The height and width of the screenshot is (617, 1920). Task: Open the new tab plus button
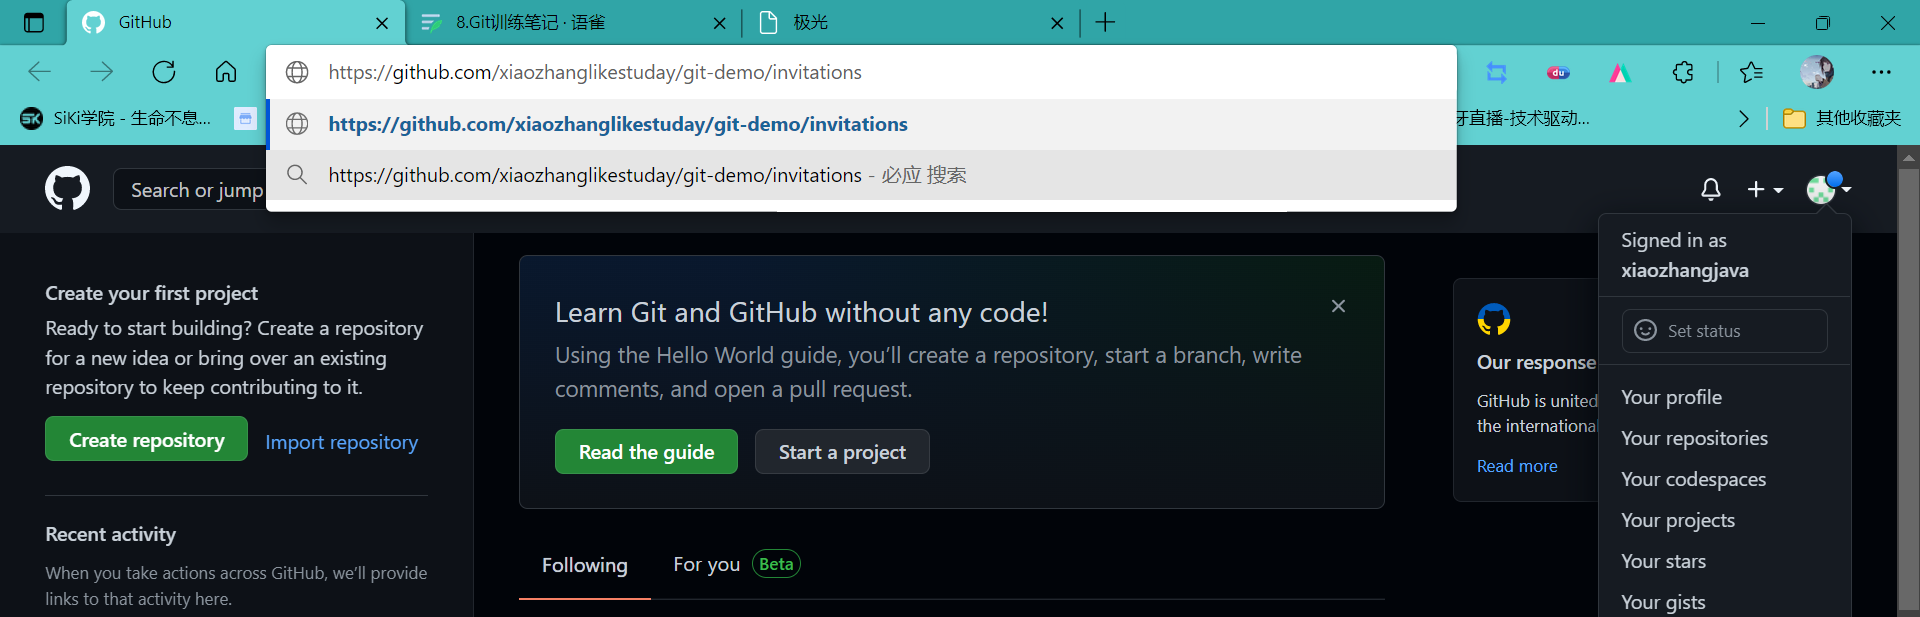(x=1105, y=22)
